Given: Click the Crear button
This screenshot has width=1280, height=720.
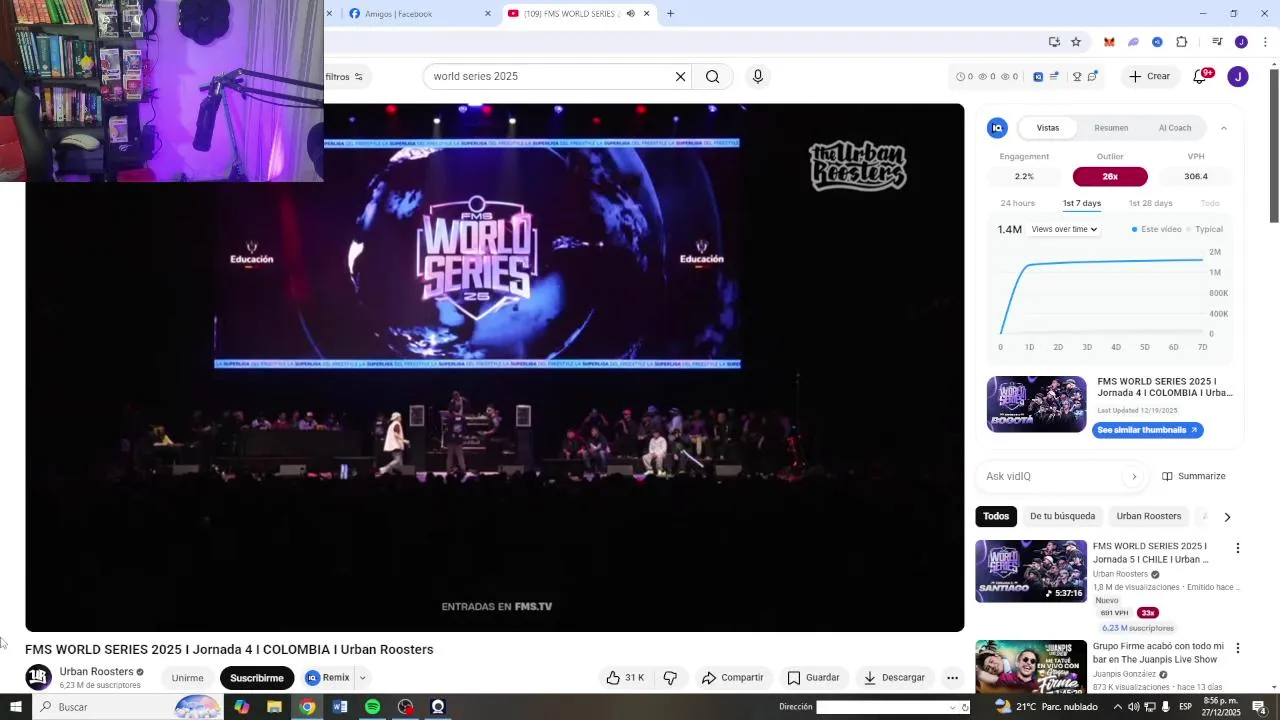Looking at the screenshot, I should [1149, 76].
